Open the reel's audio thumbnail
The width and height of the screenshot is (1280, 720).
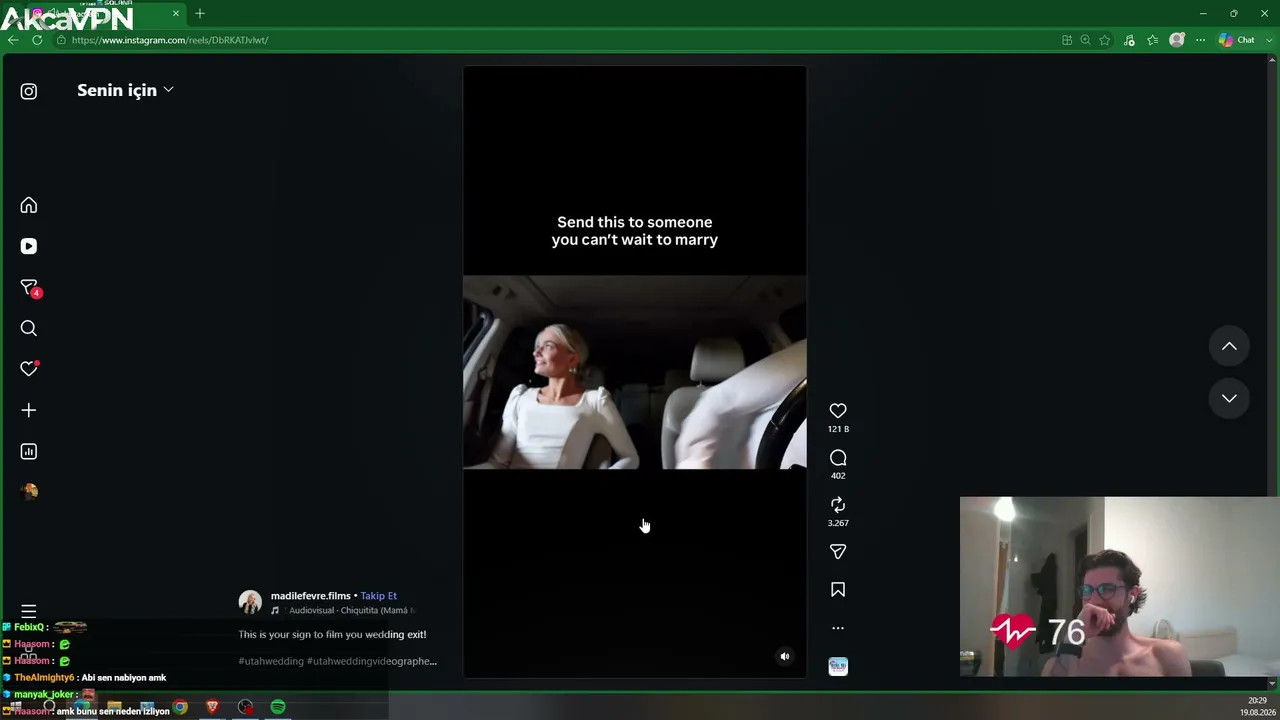(x=838, y=666)
